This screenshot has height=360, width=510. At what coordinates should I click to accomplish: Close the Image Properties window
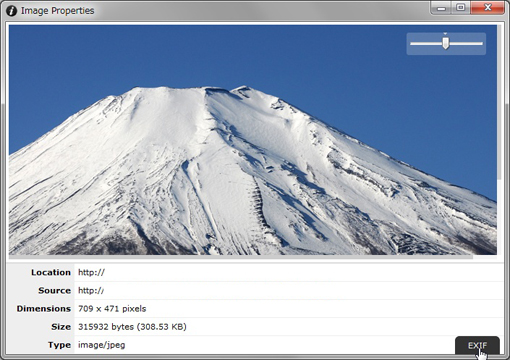(487, 8)
